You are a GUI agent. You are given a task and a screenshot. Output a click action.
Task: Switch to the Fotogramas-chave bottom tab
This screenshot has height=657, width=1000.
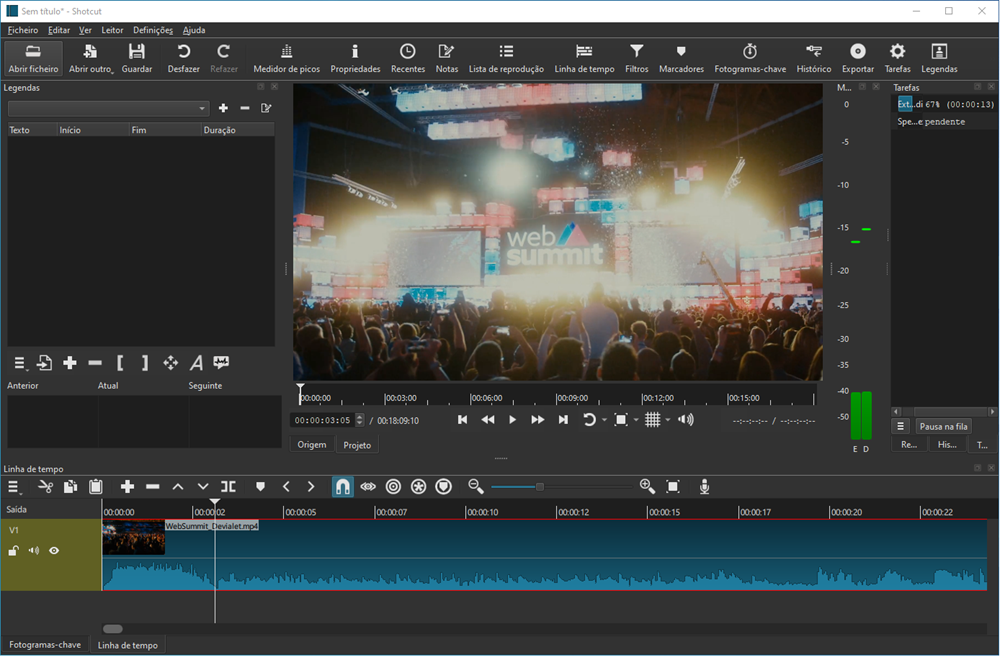click(45, 645)
